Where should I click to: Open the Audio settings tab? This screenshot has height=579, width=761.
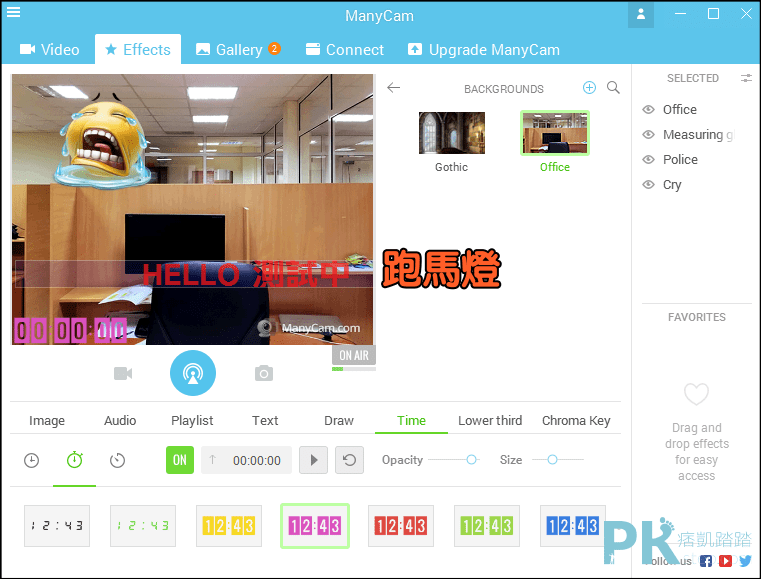click(120, 420)
